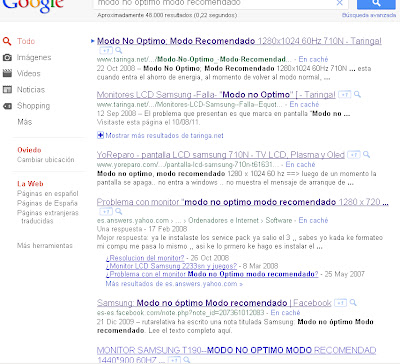This screenshot has height=364, width=400.
Task: Preview Problema con monitor result with magnifier
Action: [x=118, y=212]
